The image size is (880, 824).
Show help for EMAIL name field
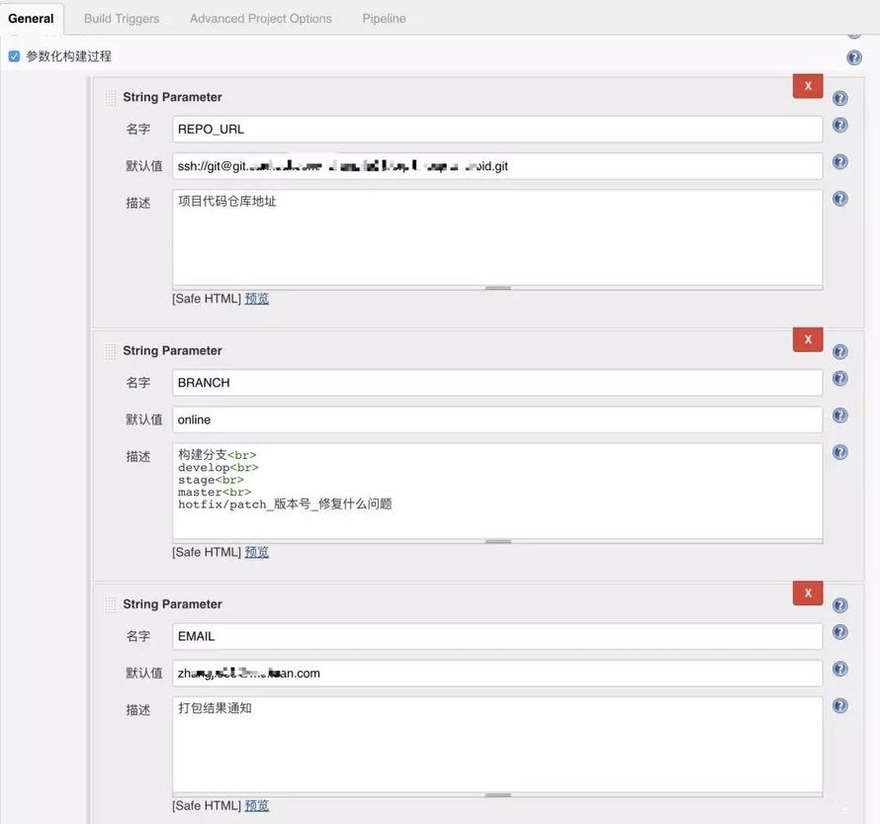(840, 632)
